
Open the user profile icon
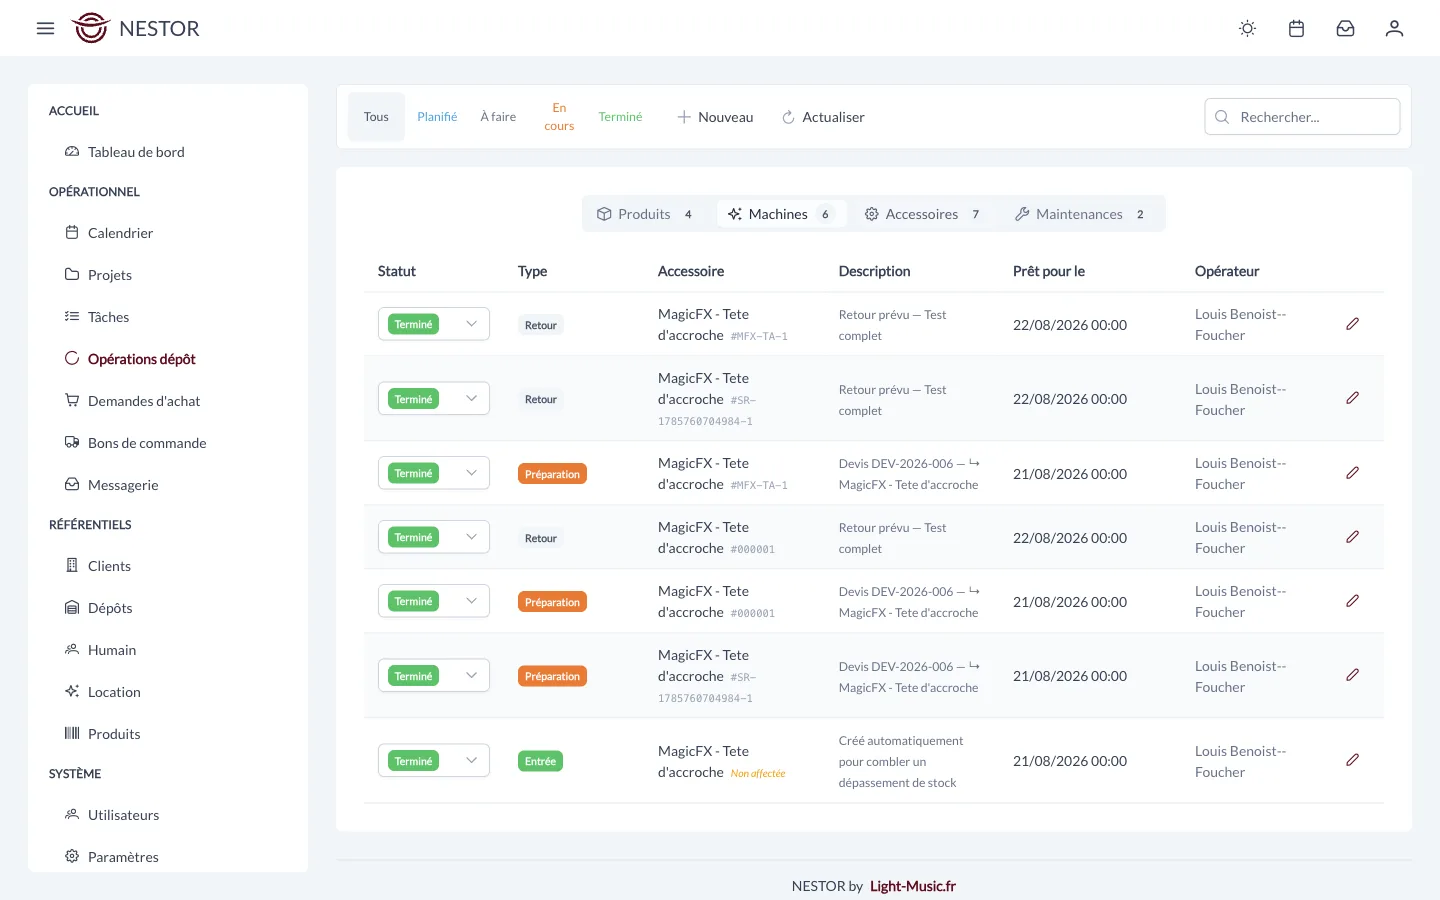tap(1394, 28)
